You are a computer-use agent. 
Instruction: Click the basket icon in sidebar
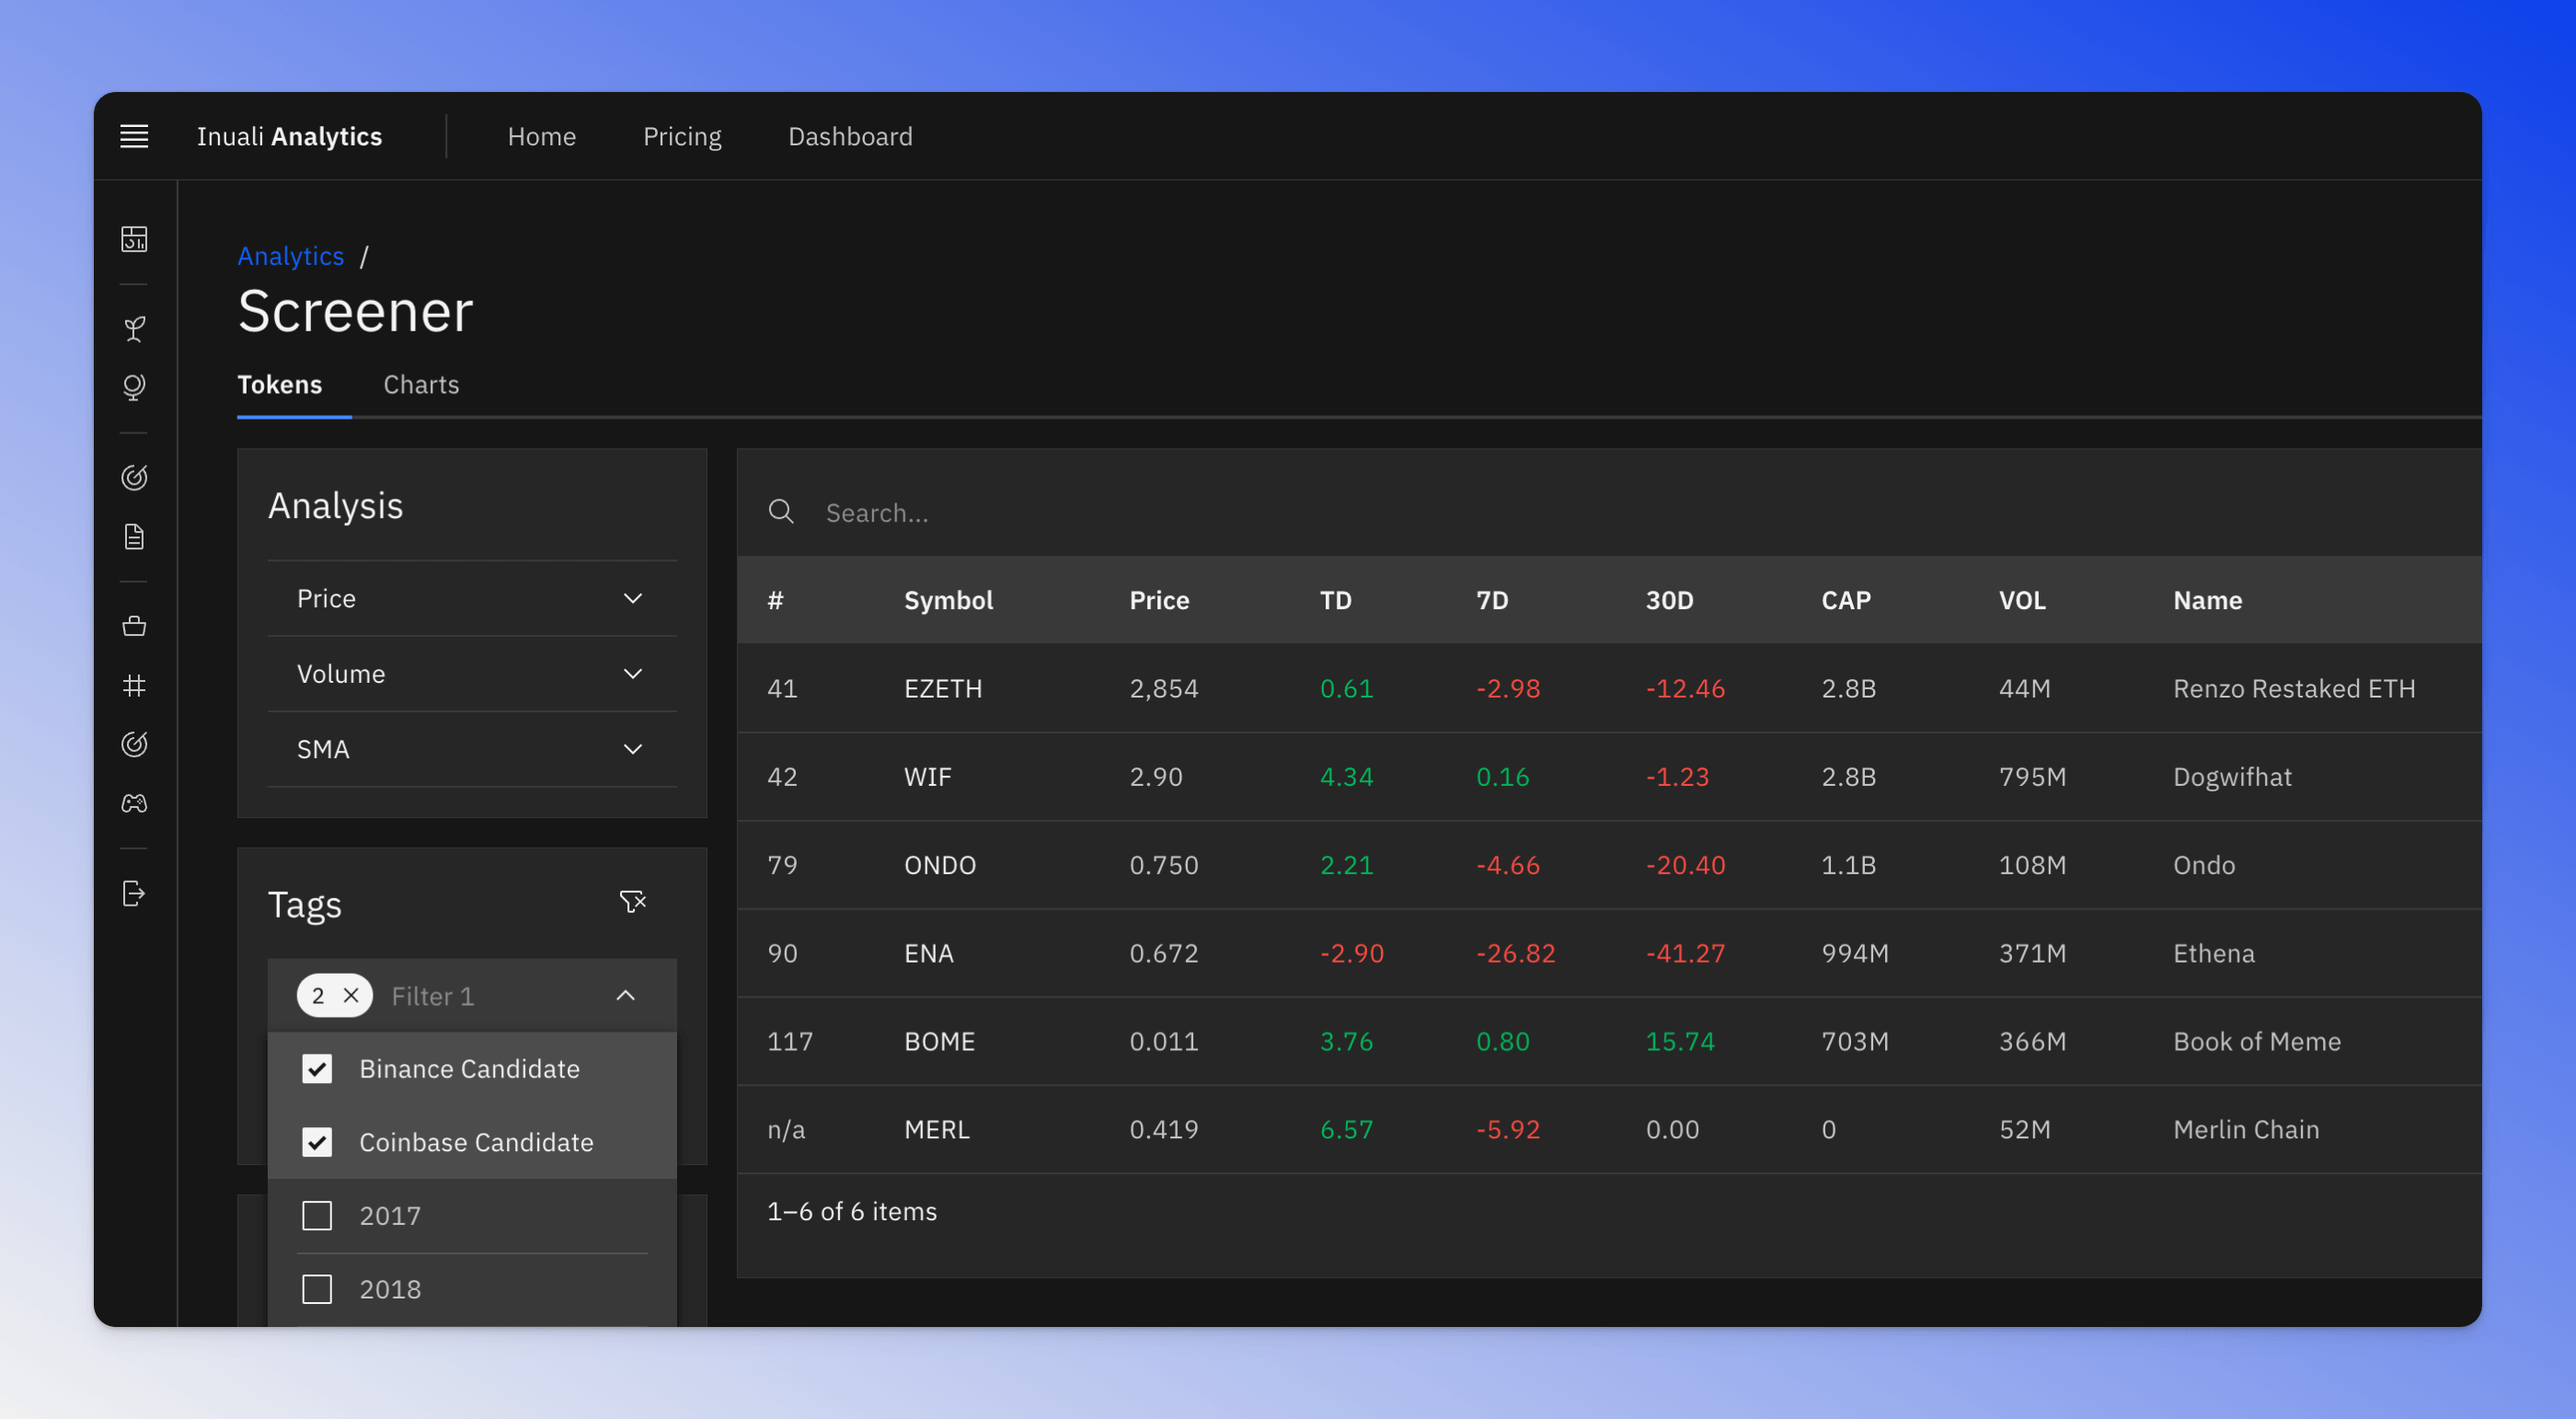[134, 626]
